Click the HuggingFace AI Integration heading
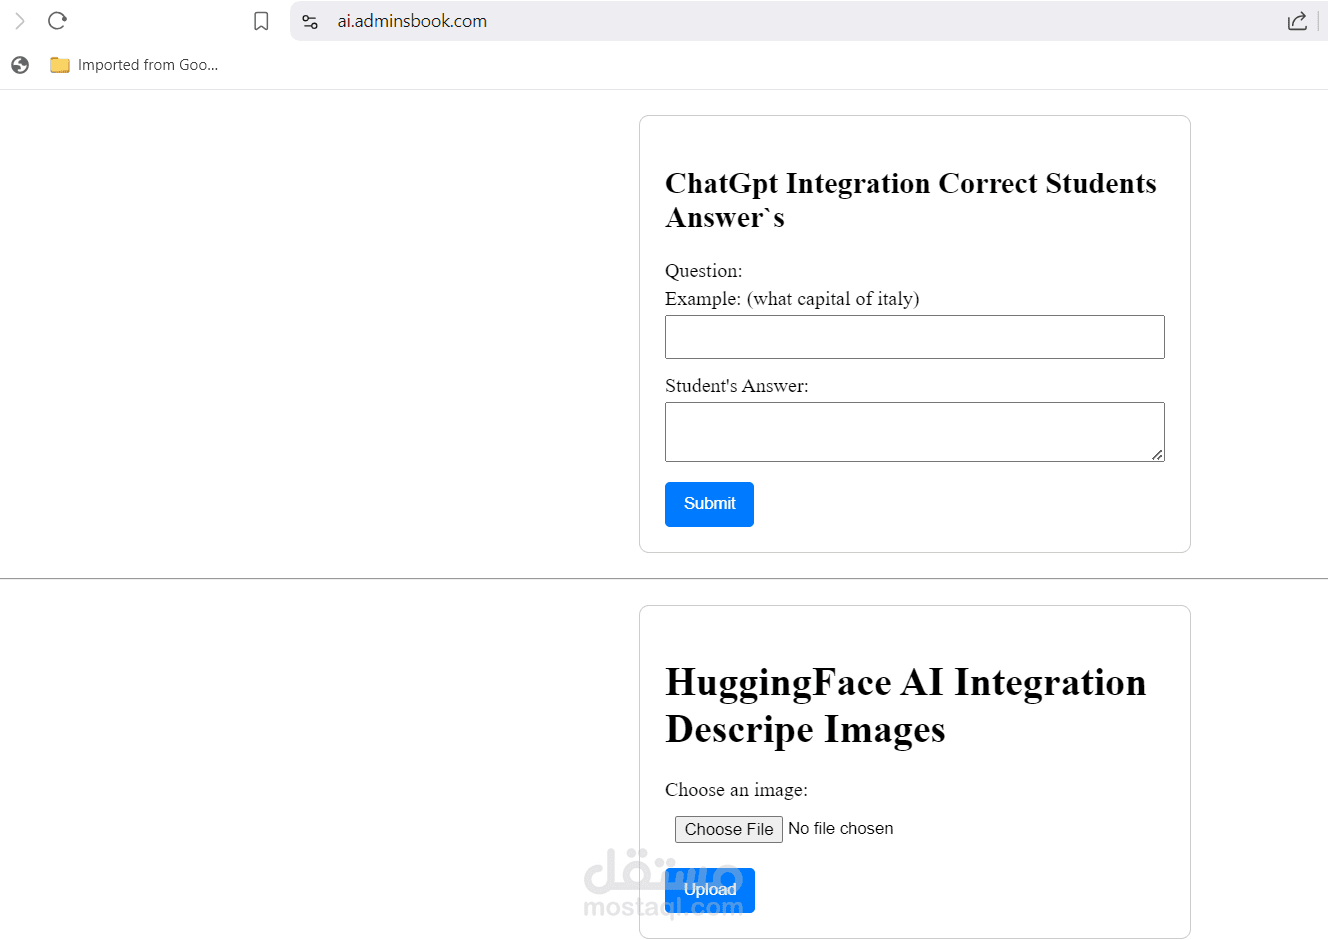 [x=906, y=705]
